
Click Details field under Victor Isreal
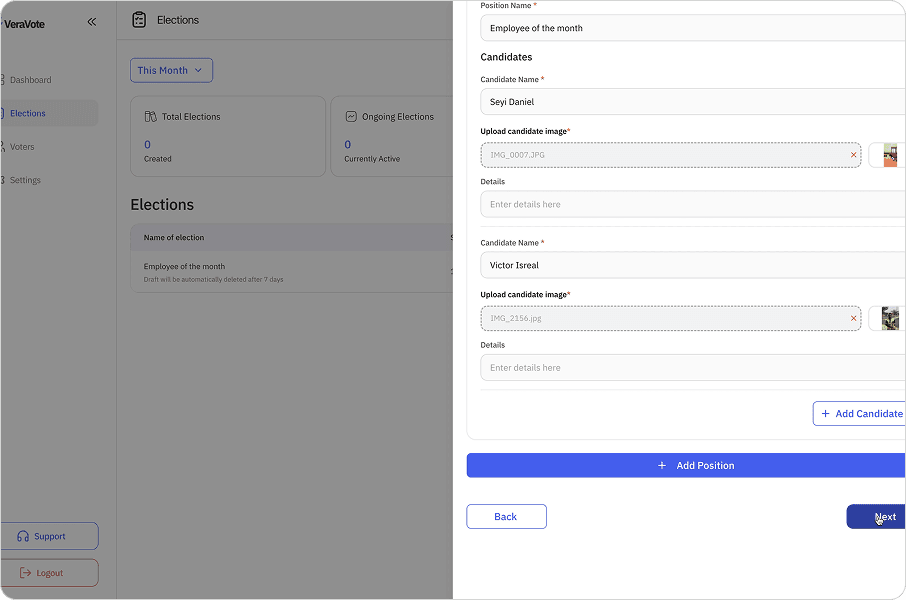[690, 368]
